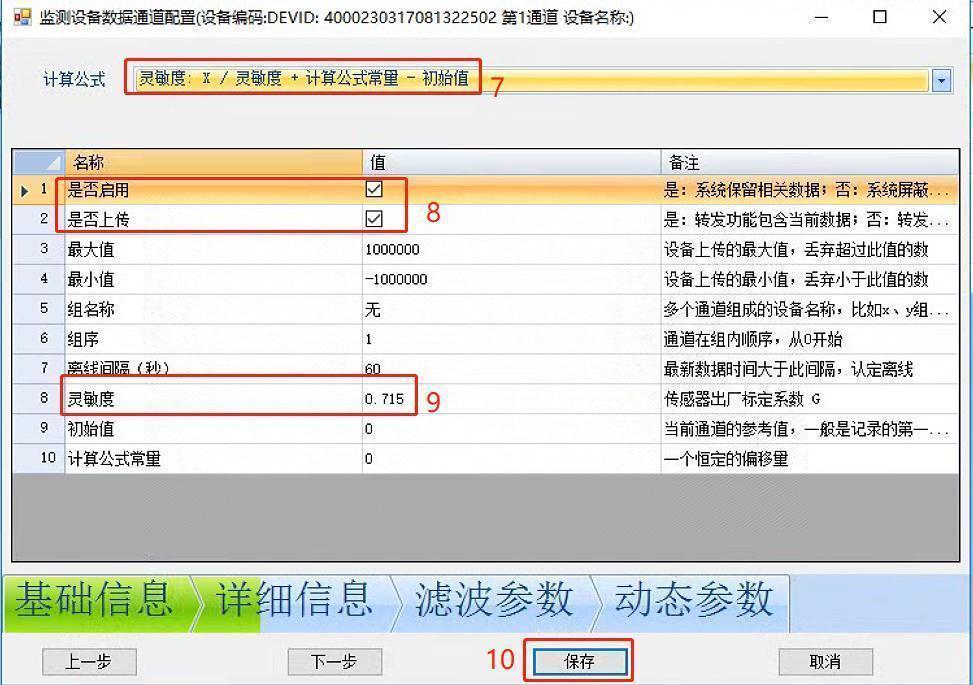Open the 动态参数 tab
This screenshot has height=685, width=973.
pos(693,600)
